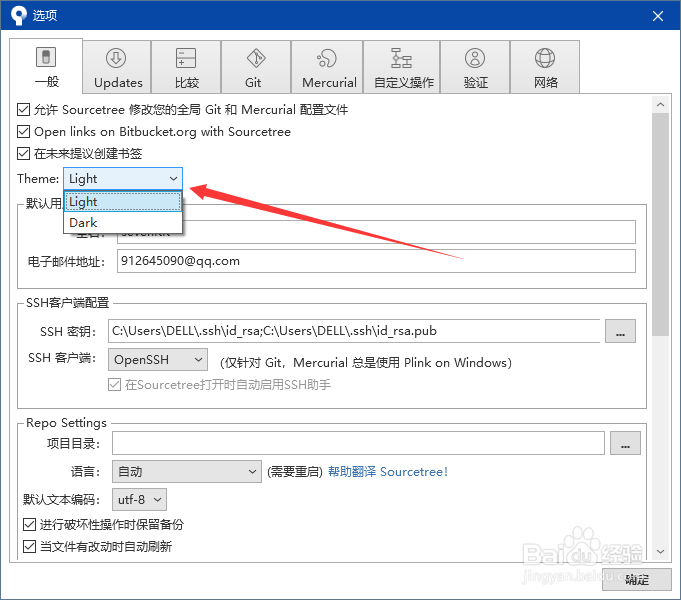681x600 pixels.
Task: Switch to the 验证 authentication tab
Action: tap(475, 67)
